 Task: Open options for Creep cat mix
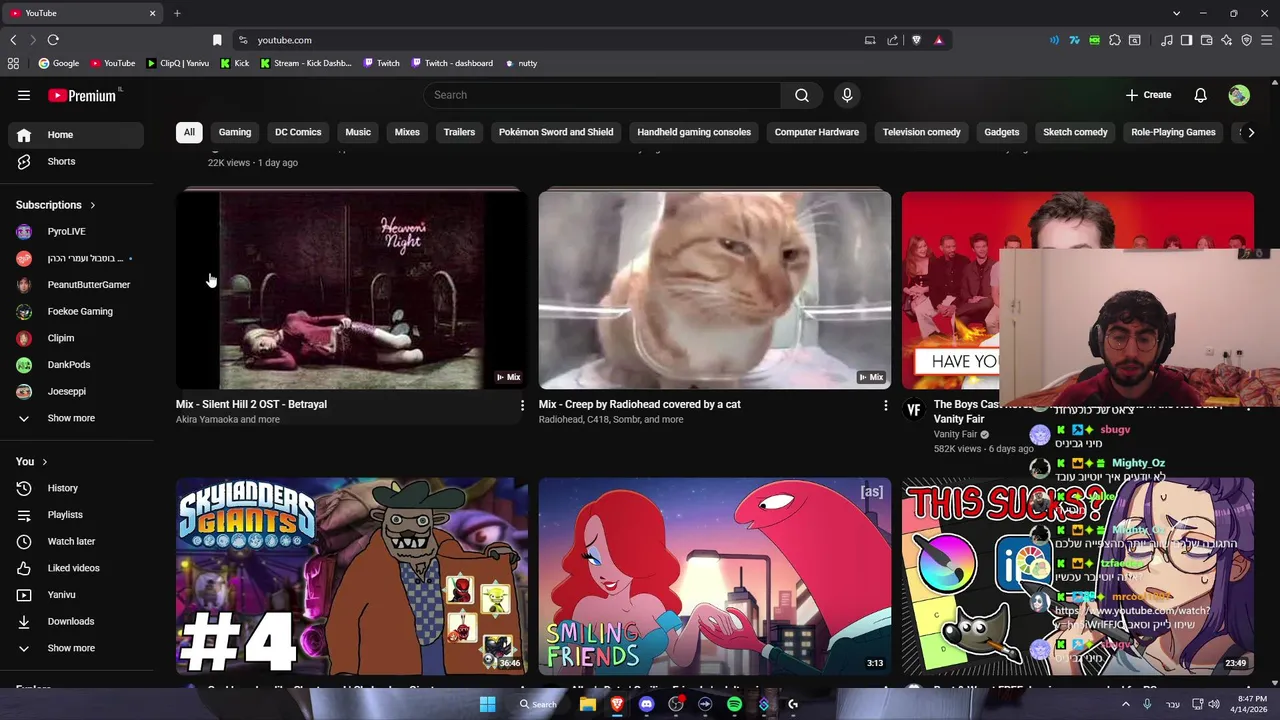(885, 405)
